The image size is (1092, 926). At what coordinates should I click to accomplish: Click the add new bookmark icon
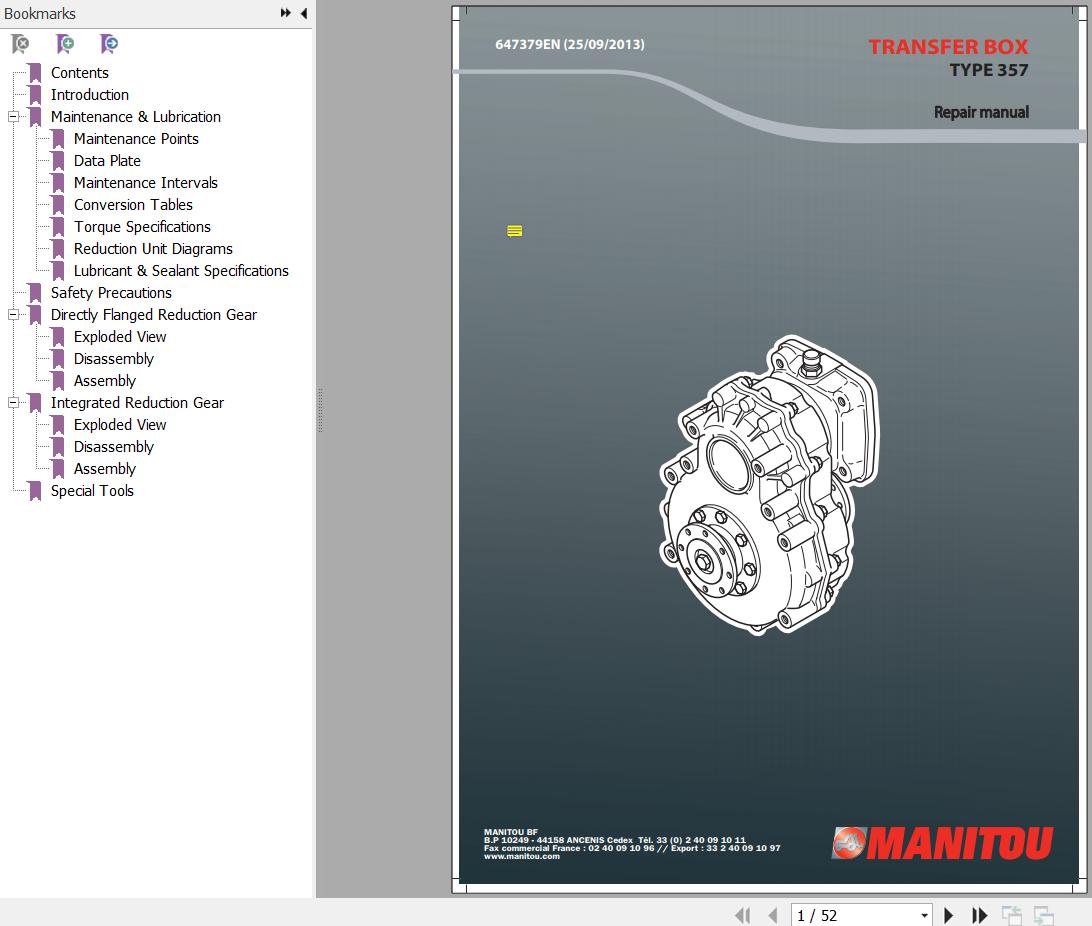click(x=65, y=44)
